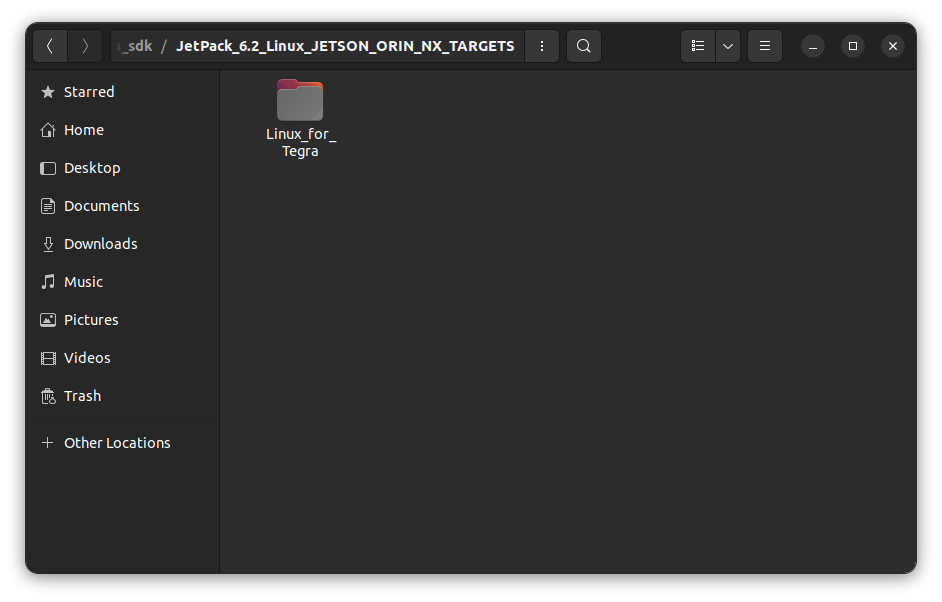Click the Desktop sidebar icon

coord(47,168)
